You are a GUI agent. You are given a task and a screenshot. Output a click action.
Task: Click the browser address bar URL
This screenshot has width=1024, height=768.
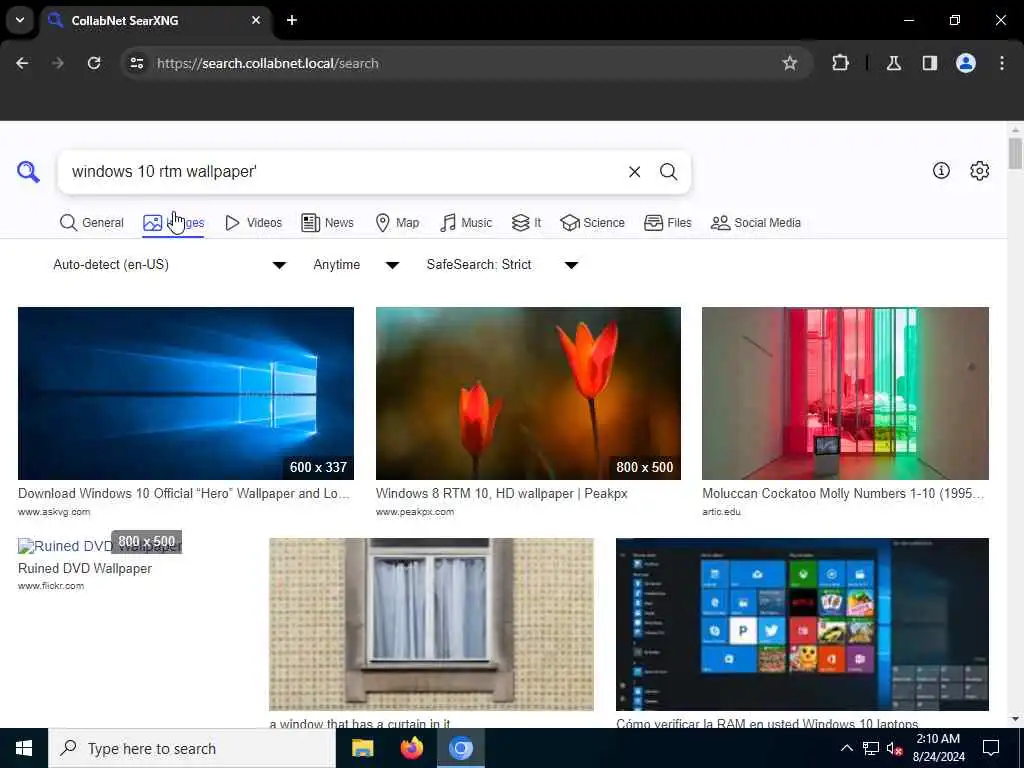click(x=268, y=63)
